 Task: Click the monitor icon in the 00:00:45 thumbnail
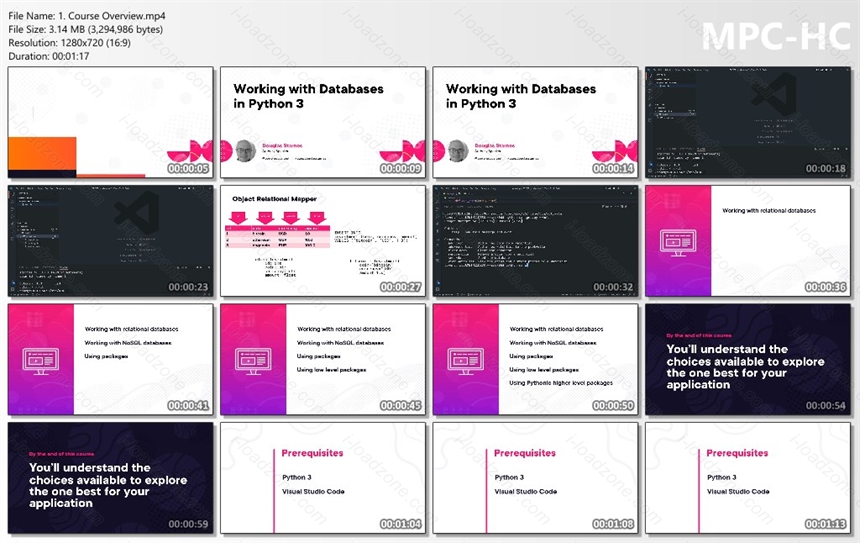(x=253, y=361)
